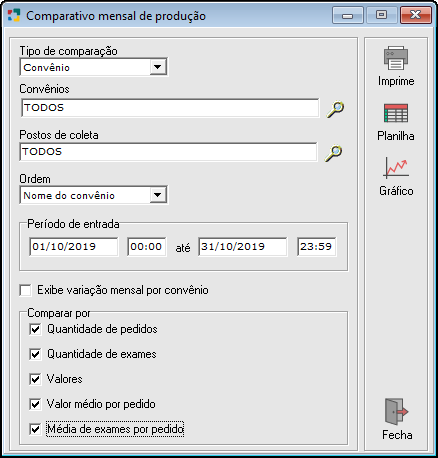Screen dimensions: 438x458
Task: Expand the Tipo de comparação dropdown
Action: [158, 67]
